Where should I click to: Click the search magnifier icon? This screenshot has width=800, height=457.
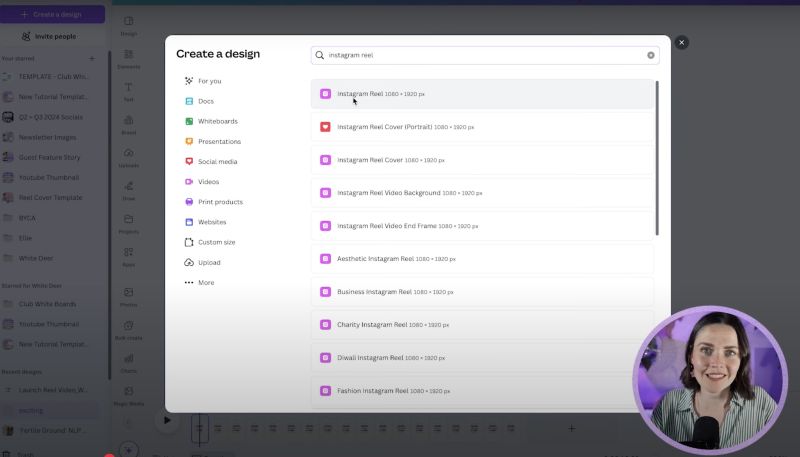(319, 55)
